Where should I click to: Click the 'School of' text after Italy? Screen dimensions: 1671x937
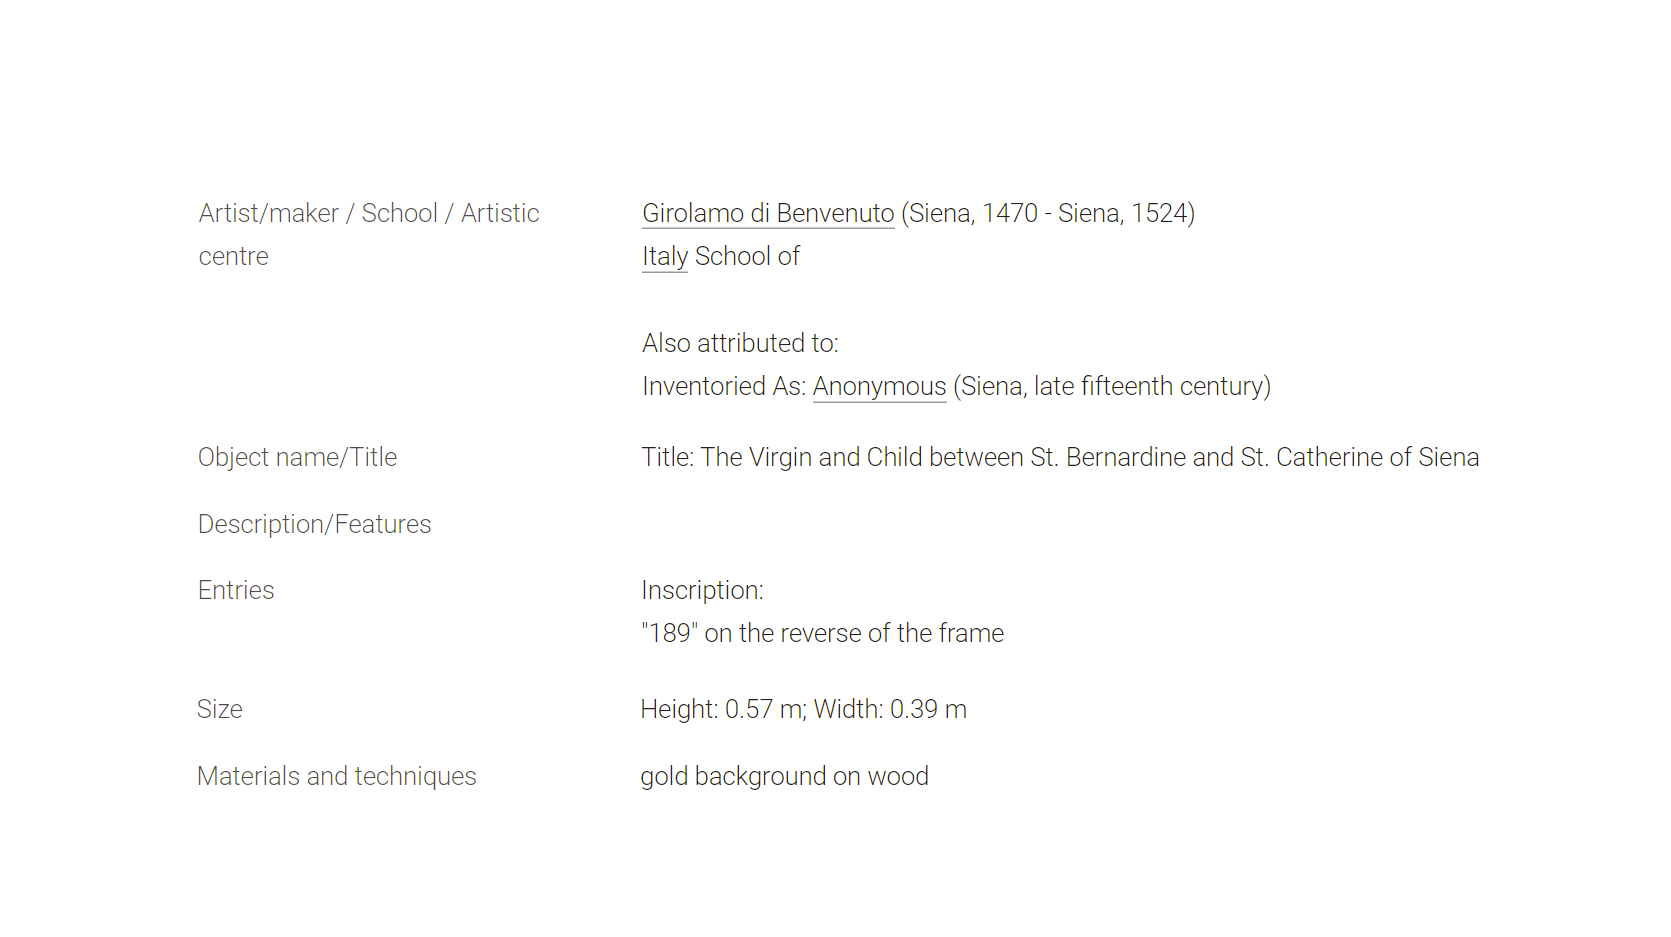coord(747,256)
